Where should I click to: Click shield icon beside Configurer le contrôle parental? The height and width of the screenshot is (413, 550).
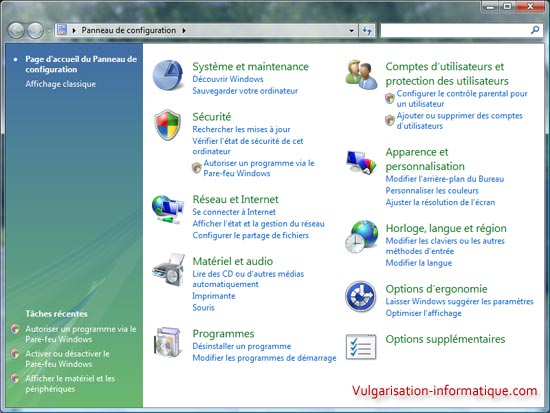390,99
